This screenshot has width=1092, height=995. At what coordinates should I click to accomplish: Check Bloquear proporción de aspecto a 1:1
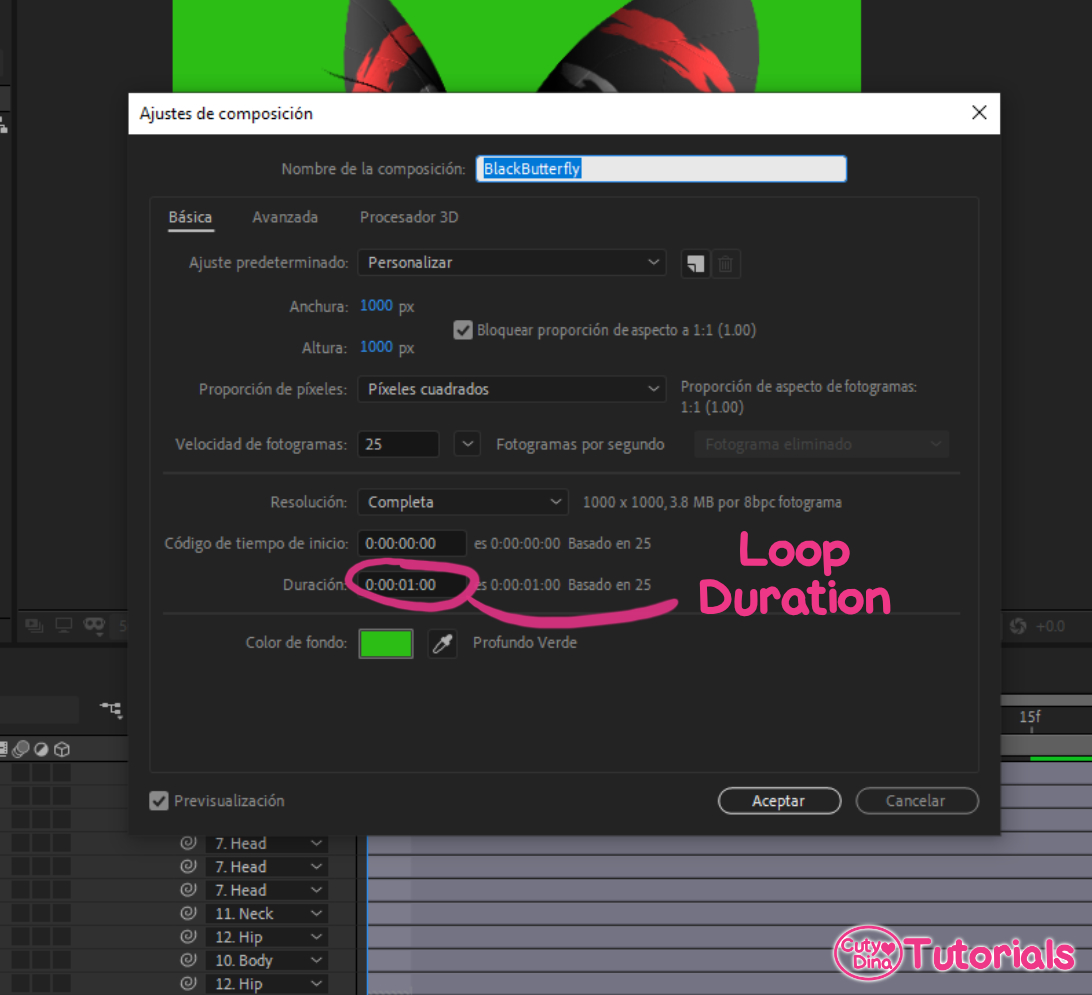pyautogui.click(x=463, y=330)
